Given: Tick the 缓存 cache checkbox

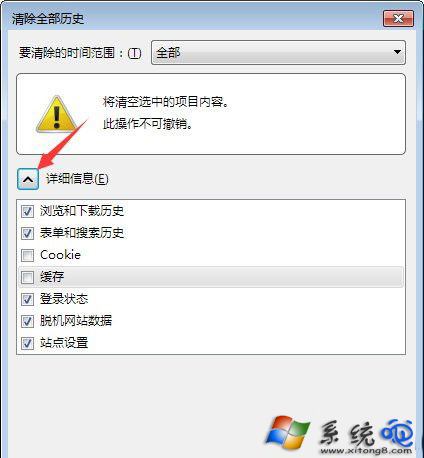Looking at the screenshot, I should pyautogui.click(x=27, y=277).
